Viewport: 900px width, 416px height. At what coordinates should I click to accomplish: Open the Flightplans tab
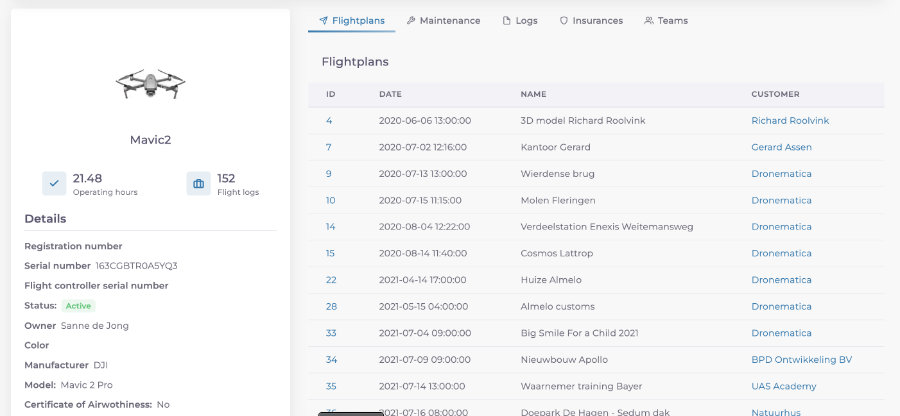[x=351, y=21]
